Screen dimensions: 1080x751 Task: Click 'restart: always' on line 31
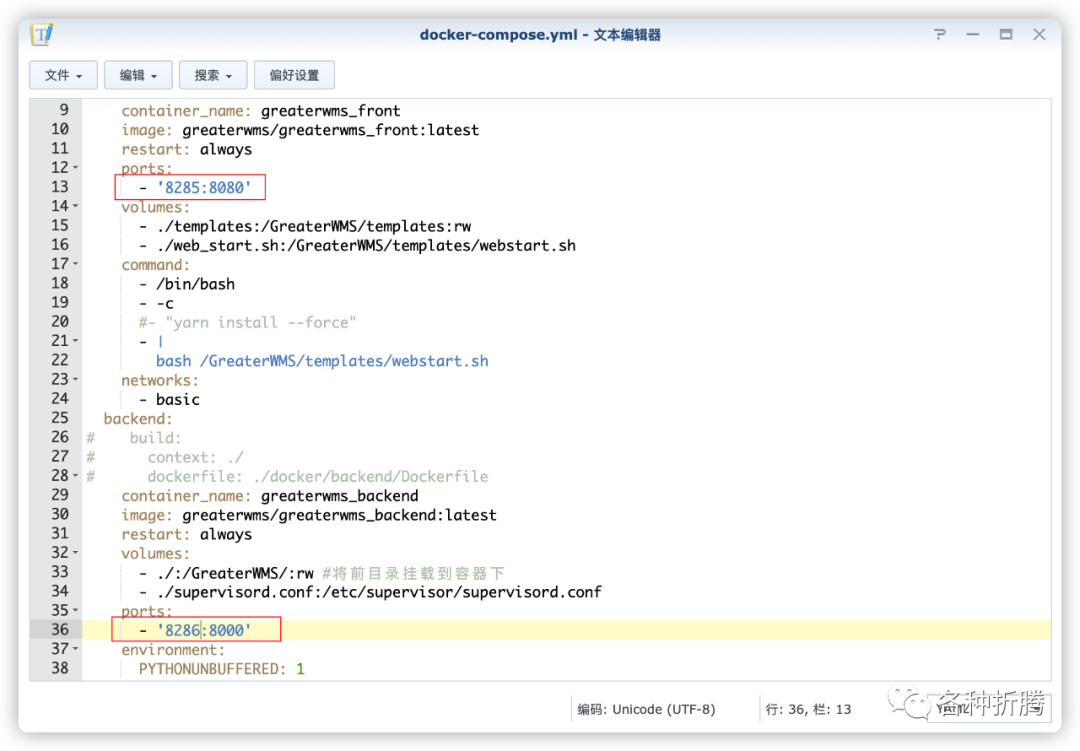pos(187,535)
